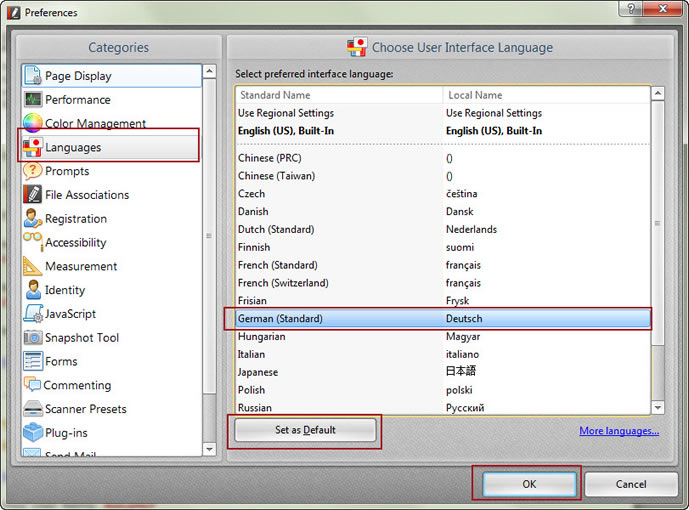The image size is (689, 510).
Task: Select Chinese (Taiwan) language row
Action: point(443,176)
